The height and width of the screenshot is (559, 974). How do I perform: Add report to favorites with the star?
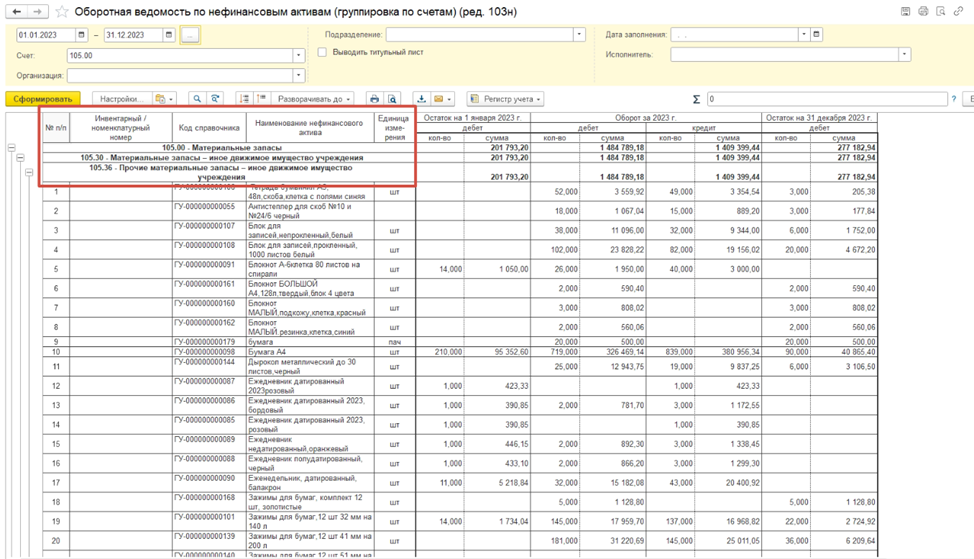61,12
